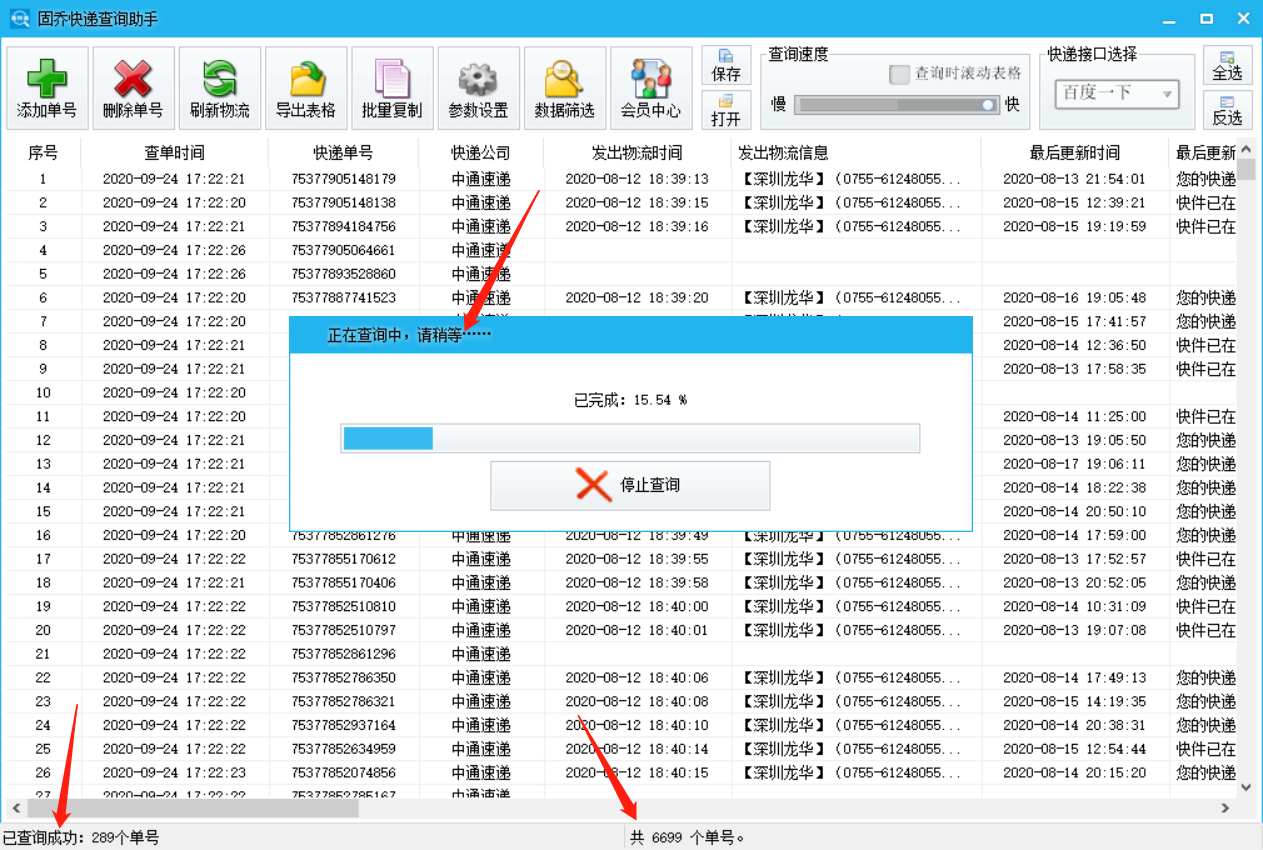Click the 全选 select all button
The width and height of the screenshot is (1263, 850).
click(1227, 65)
